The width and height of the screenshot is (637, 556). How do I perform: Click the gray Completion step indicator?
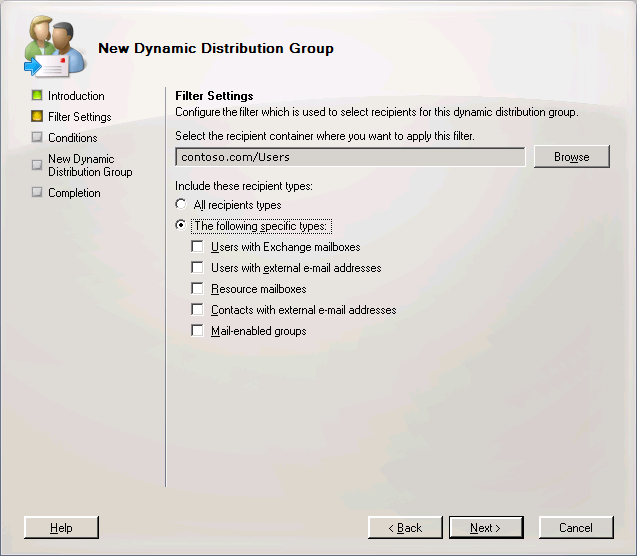coord(37,192)
